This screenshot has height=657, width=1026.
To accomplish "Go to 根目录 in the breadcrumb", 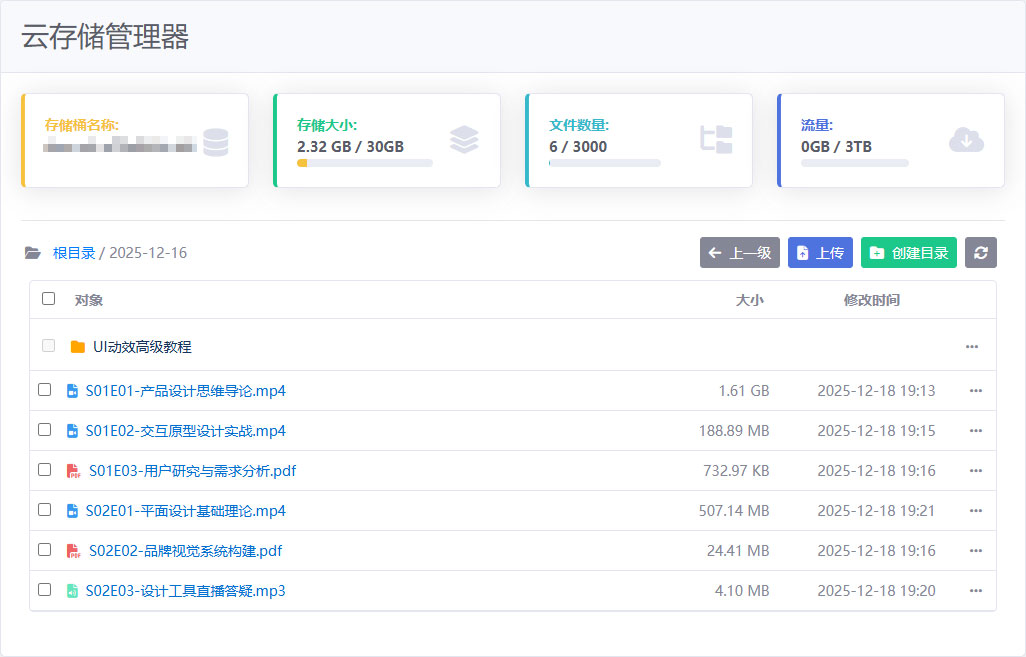I will (74, 253).
